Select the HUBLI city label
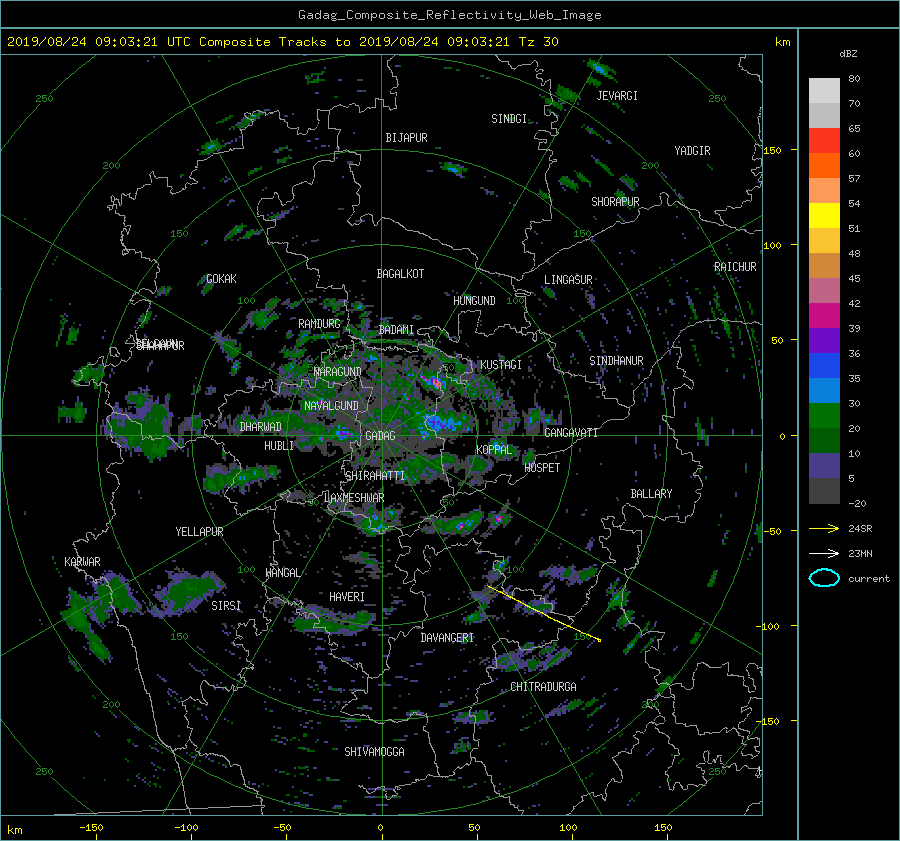This screenshot has width=900, height=841. (x=279, y=446)
